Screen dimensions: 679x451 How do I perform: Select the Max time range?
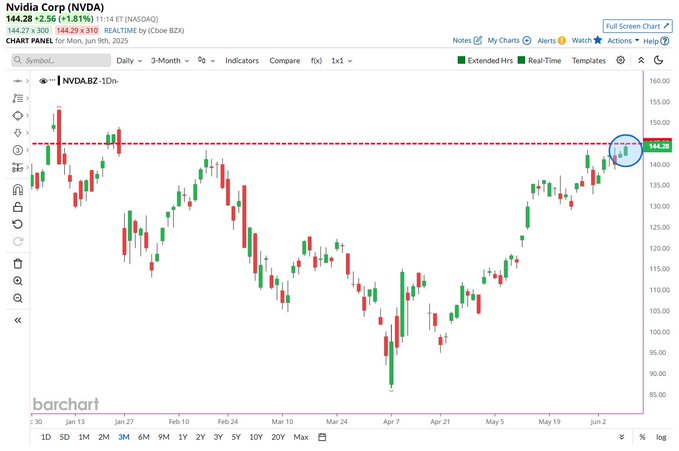(x=301, y=437)
